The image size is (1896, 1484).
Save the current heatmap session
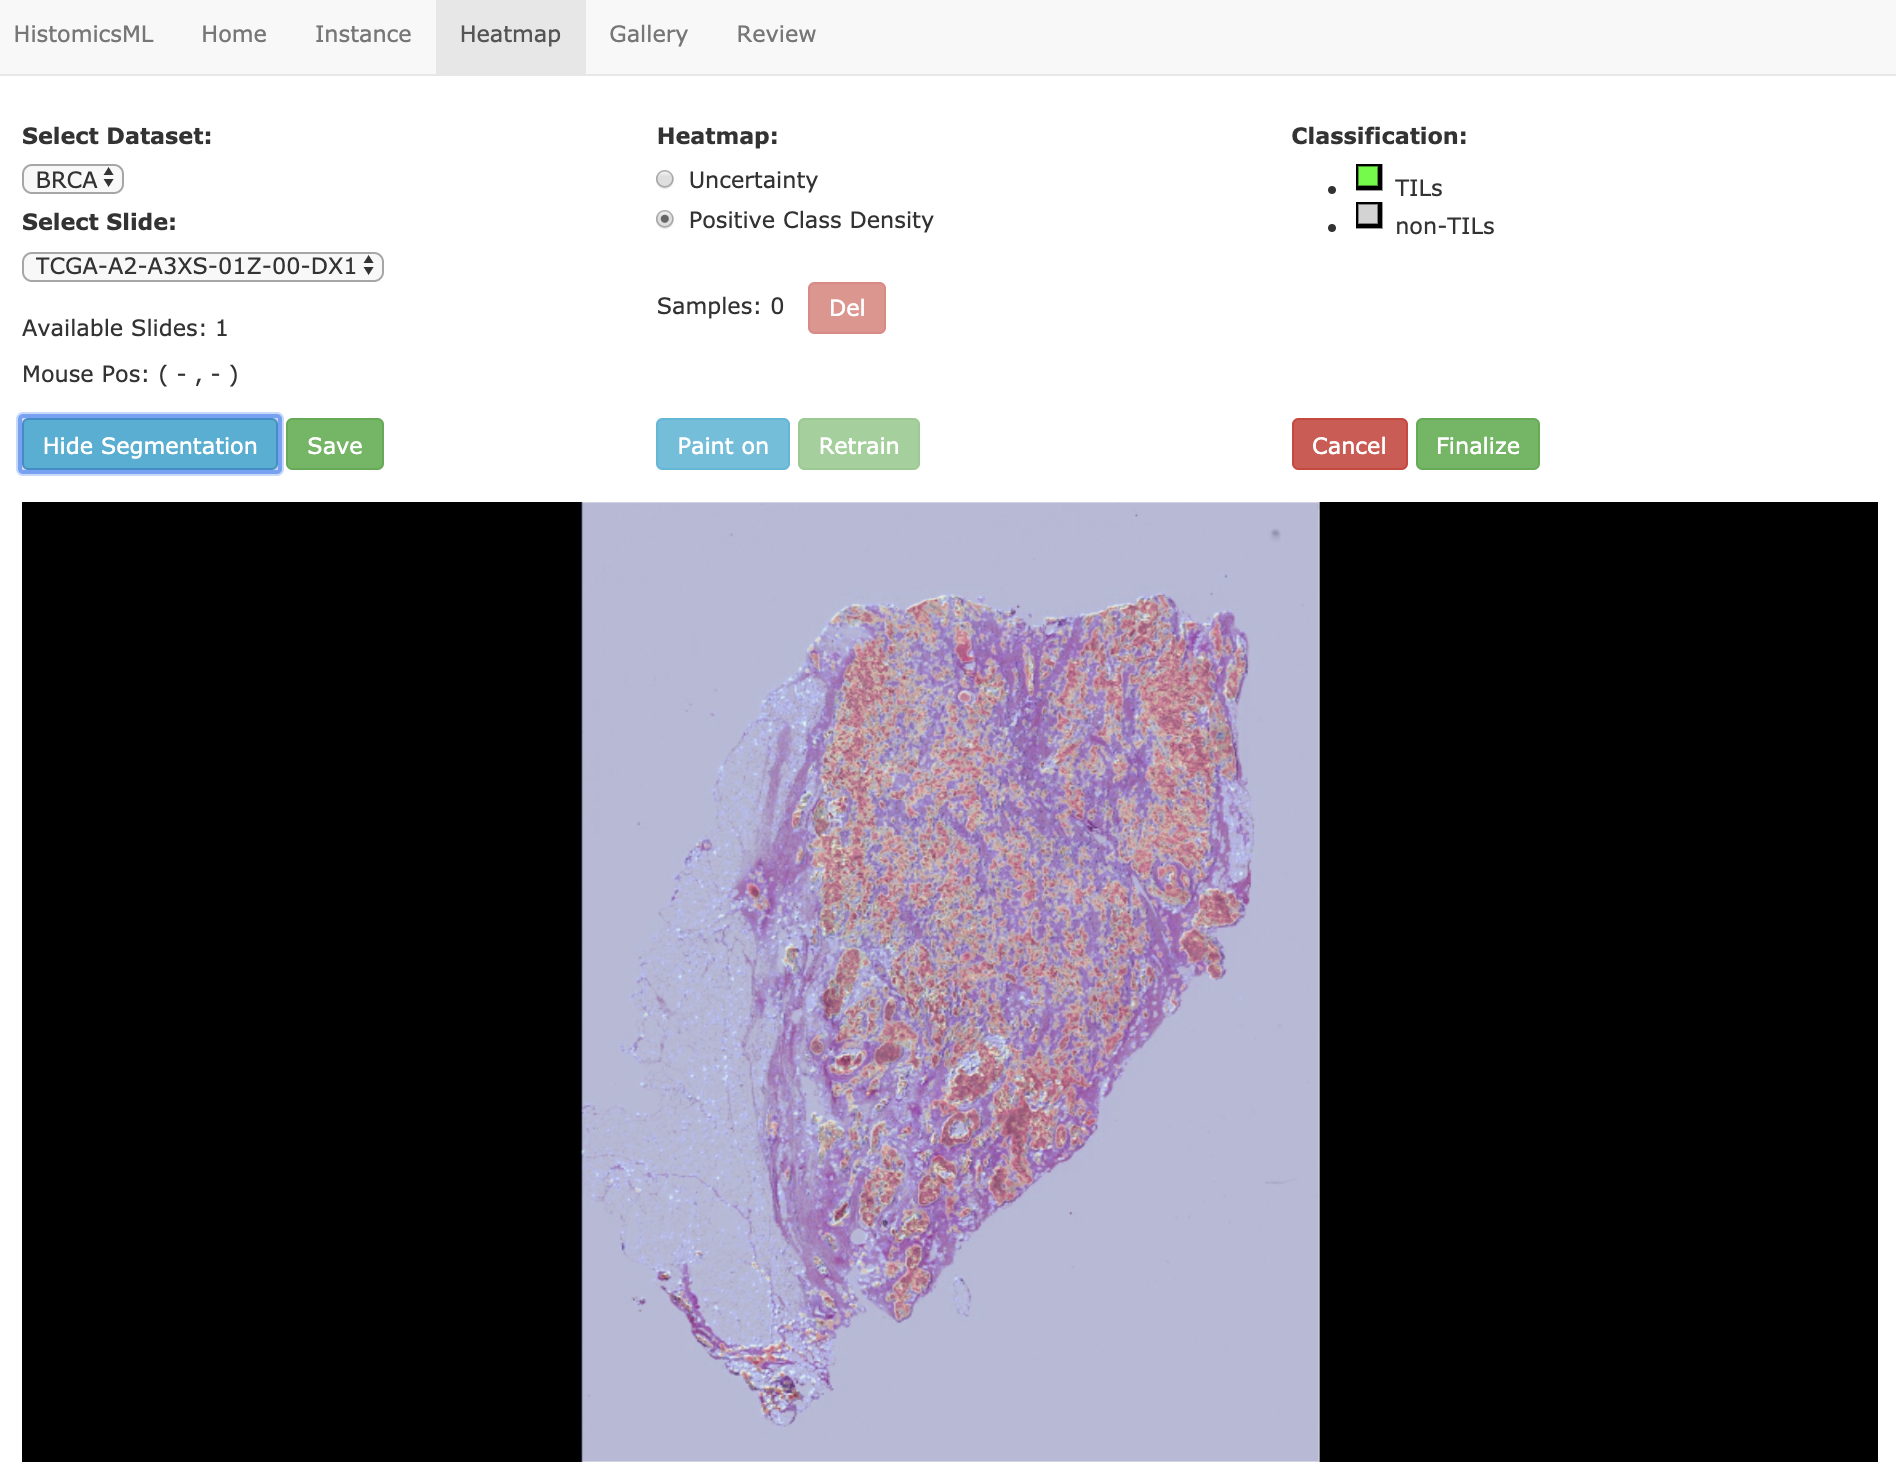click(335, 445)
